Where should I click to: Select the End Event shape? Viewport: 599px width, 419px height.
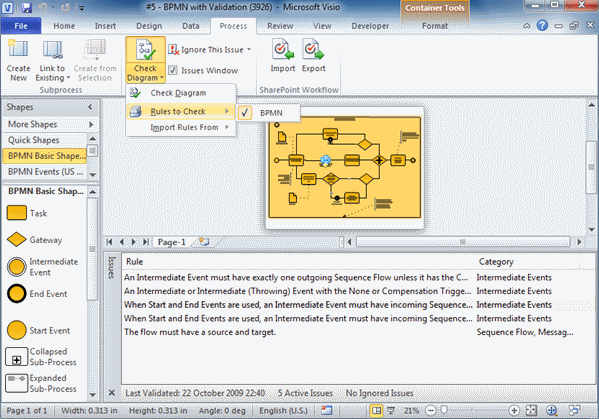tap(16, 294)
